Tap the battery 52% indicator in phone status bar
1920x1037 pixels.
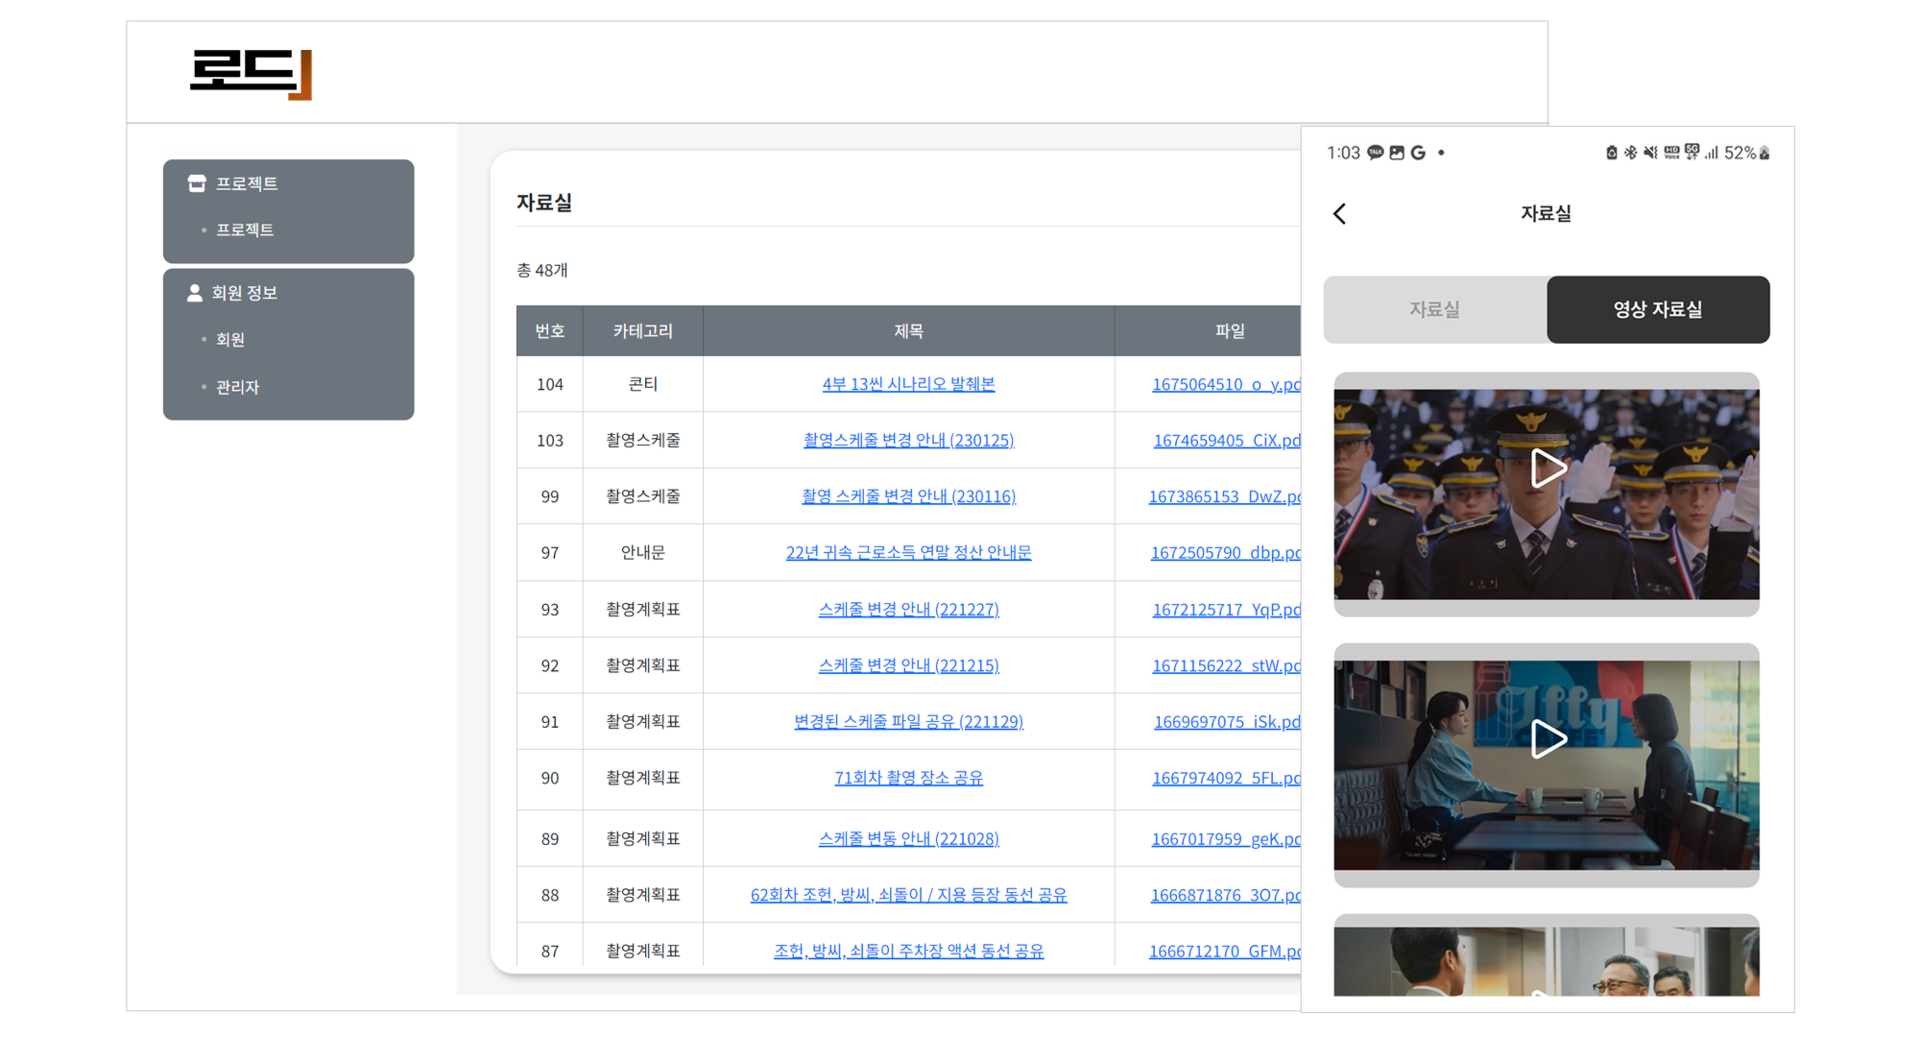pos(1747,153)
